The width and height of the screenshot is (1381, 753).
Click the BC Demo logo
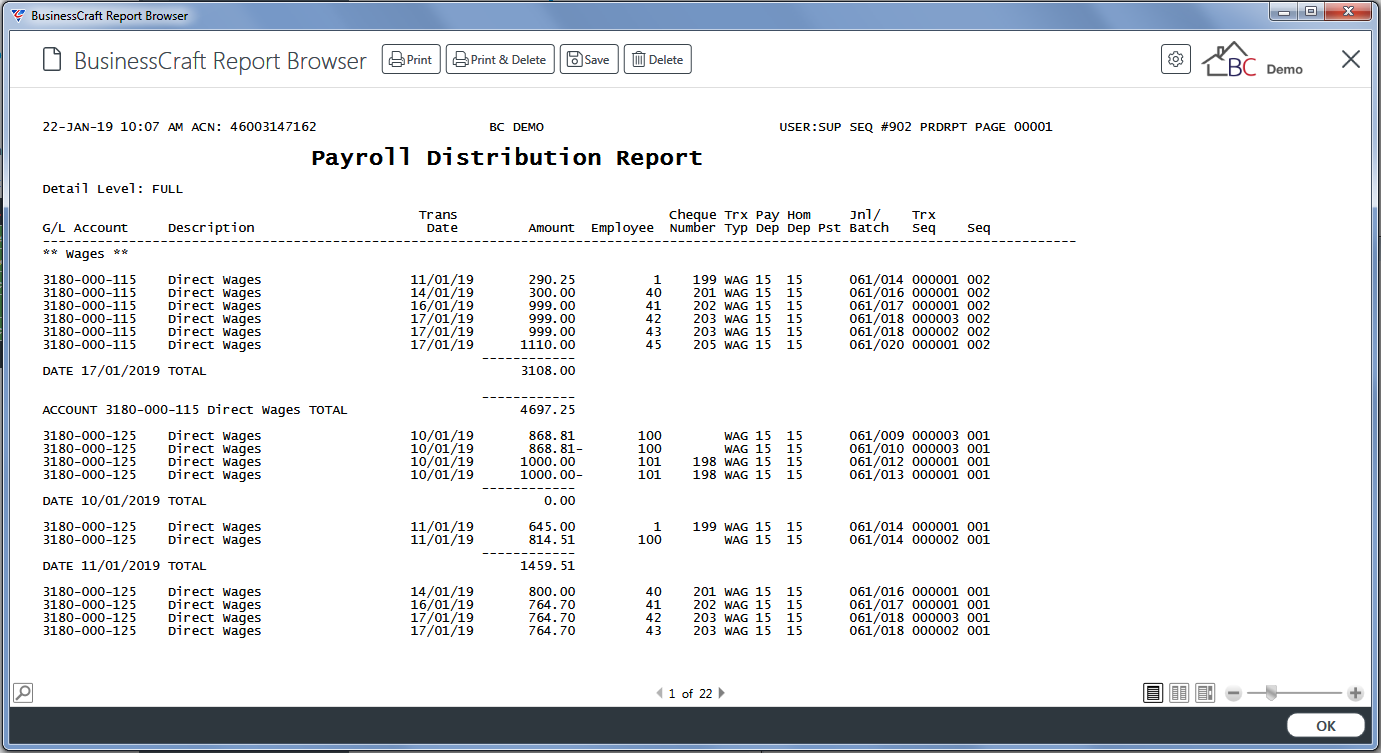(x=1252, y=60)
